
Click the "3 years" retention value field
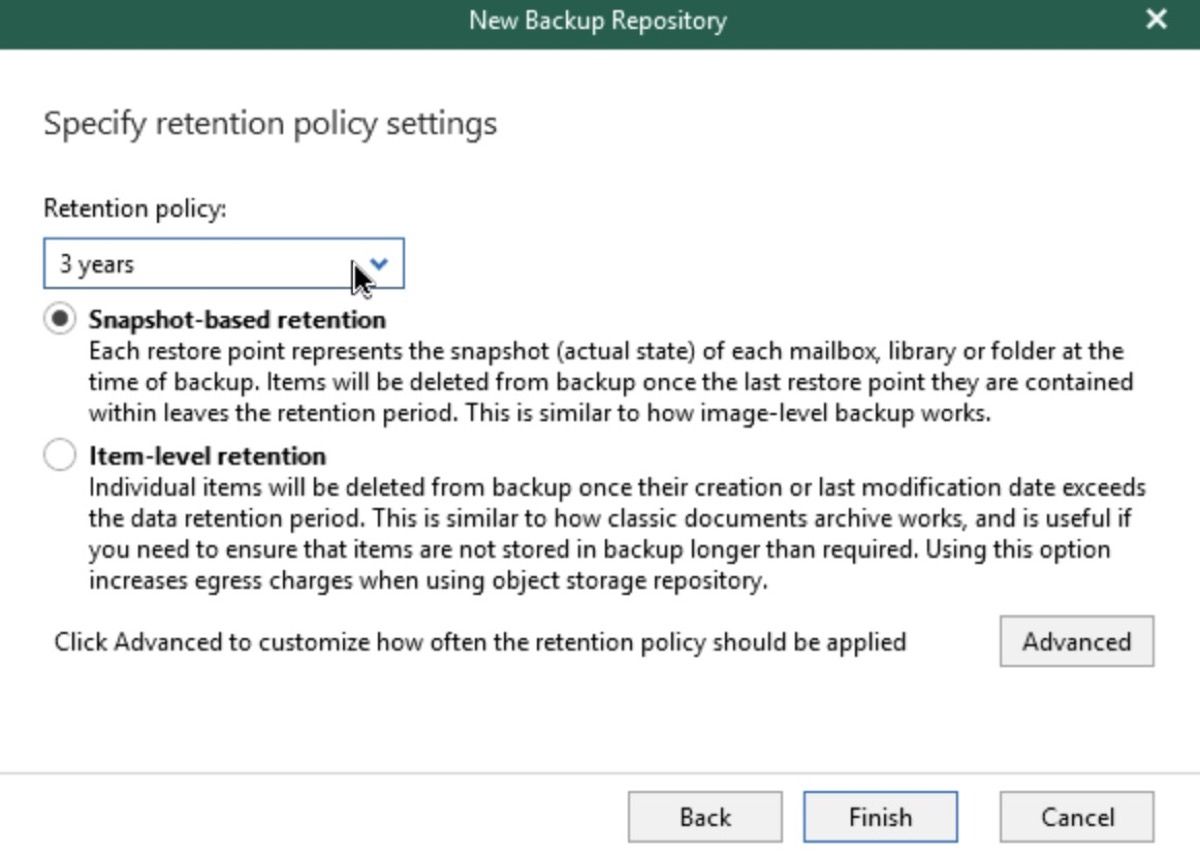pyautogui.click(x=224, y=264)
